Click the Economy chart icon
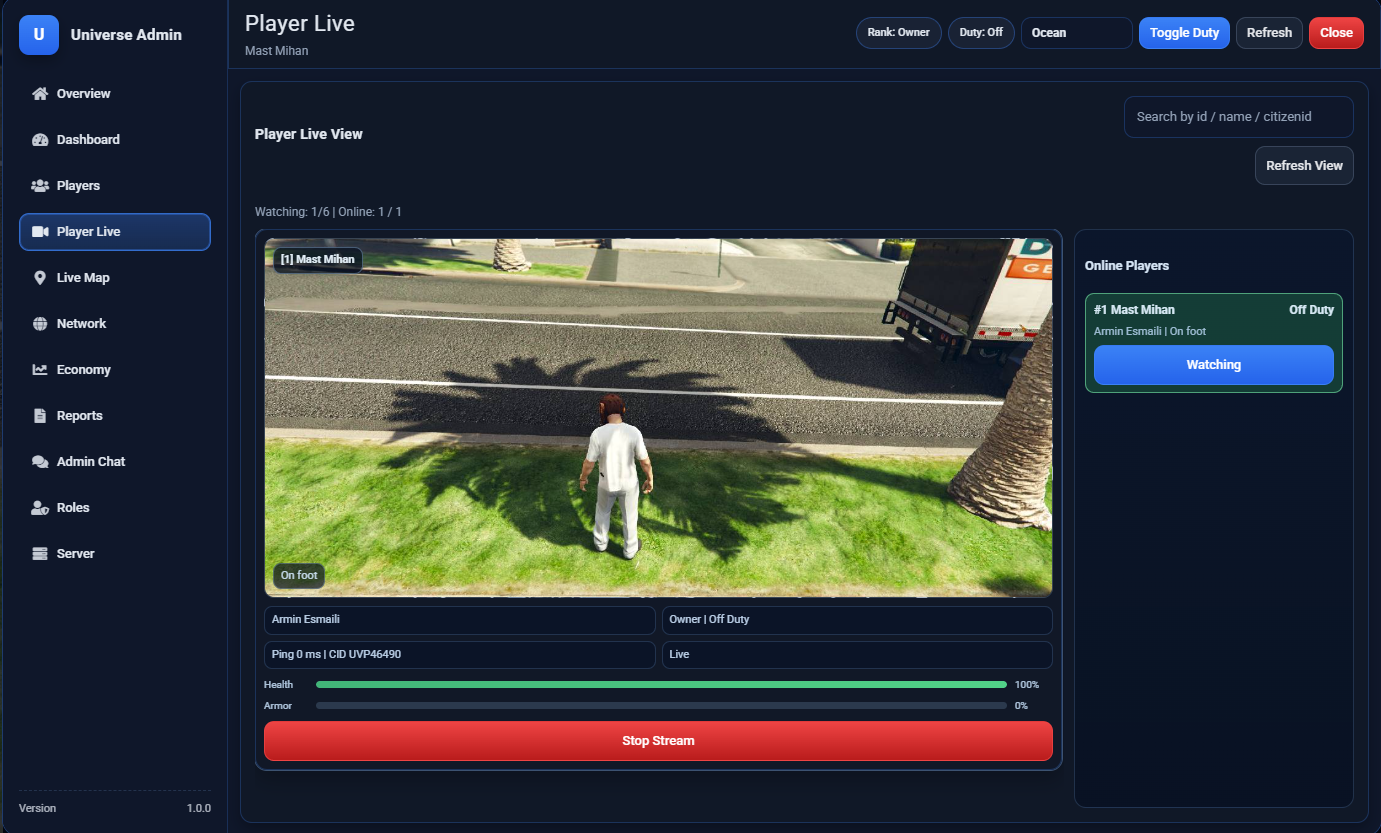Image resolution: width=1381 pixels, height=833 pixels. tap(40, 370)
